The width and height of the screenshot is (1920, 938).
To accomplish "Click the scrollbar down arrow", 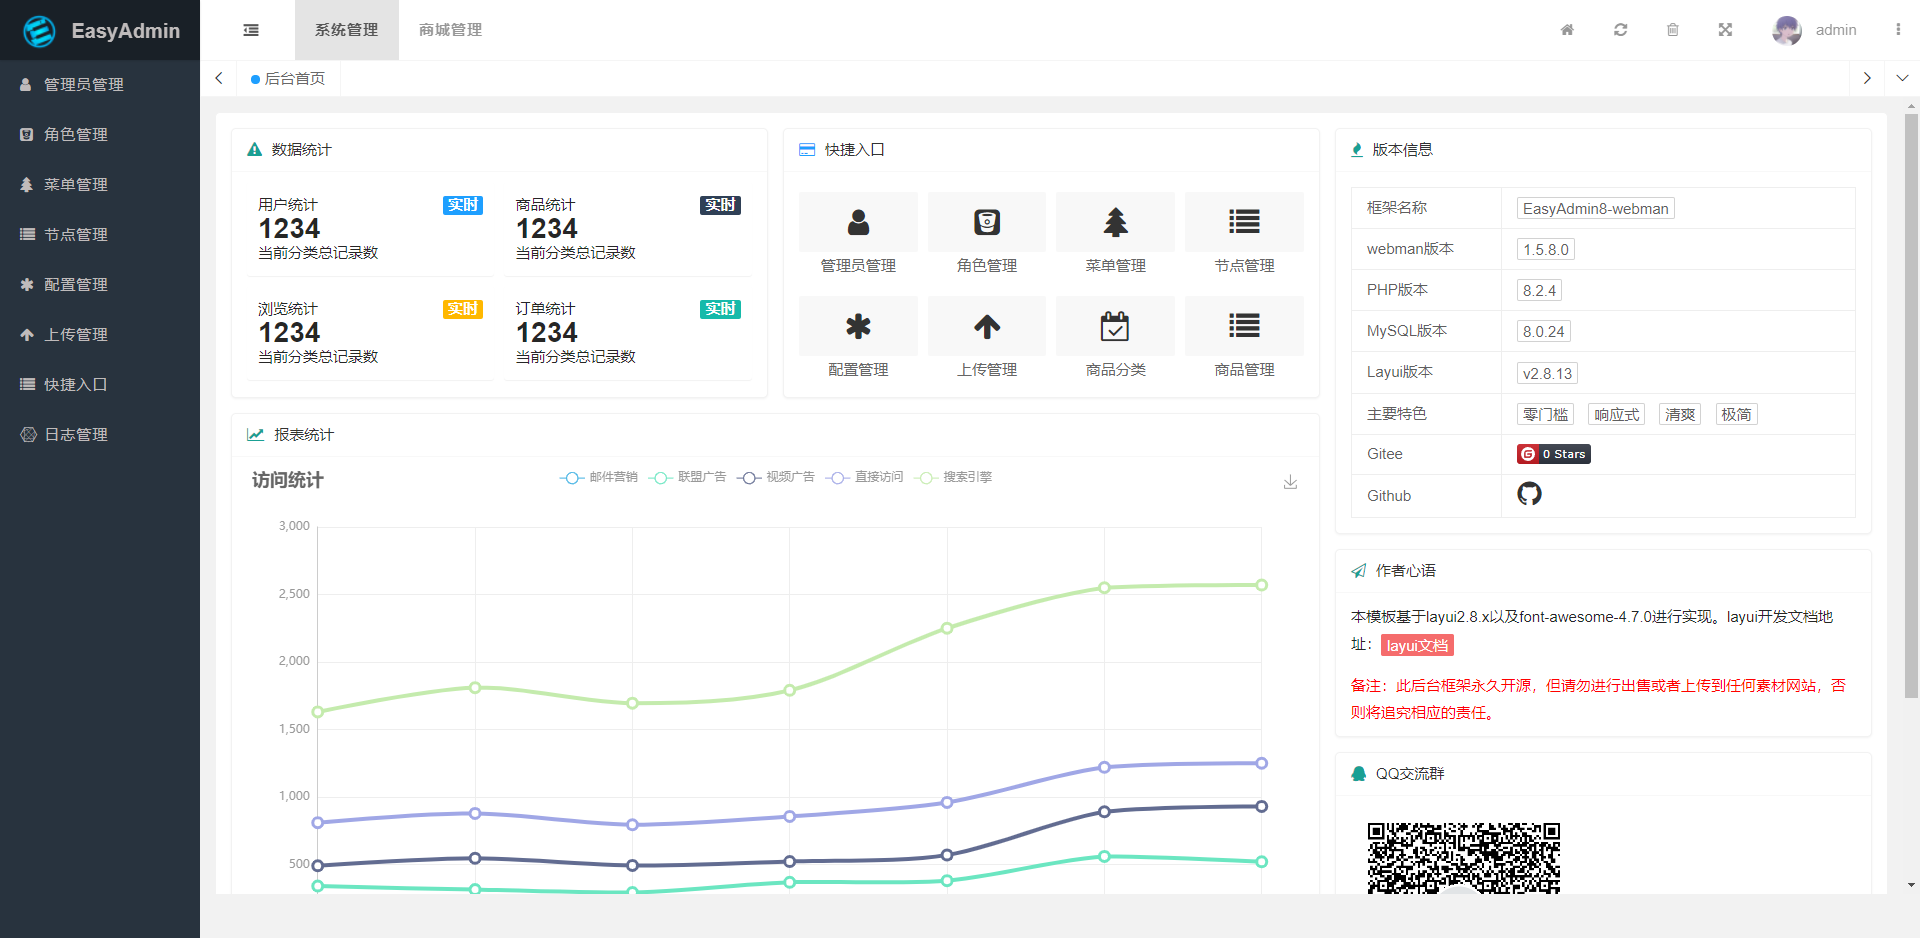I will (x=1911, y=885).
